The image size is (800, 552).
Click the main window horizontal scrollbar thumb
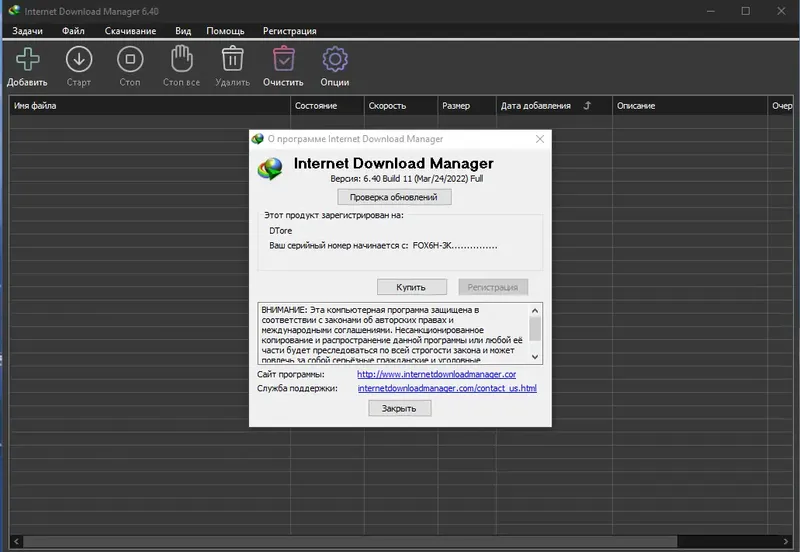350,541
